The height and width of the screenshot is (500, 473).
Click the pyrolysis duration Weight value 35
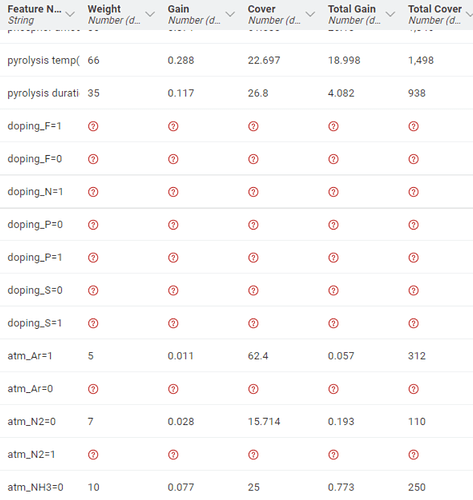tap(93, 93)
